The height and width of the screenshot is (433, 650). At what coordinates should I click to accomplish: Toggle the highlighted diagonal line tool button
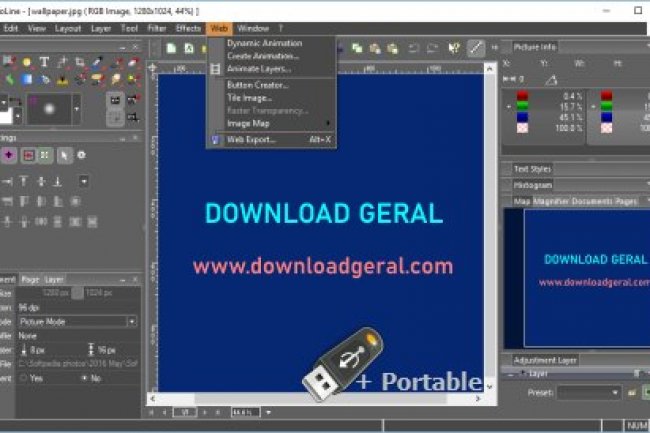[475, 48]
